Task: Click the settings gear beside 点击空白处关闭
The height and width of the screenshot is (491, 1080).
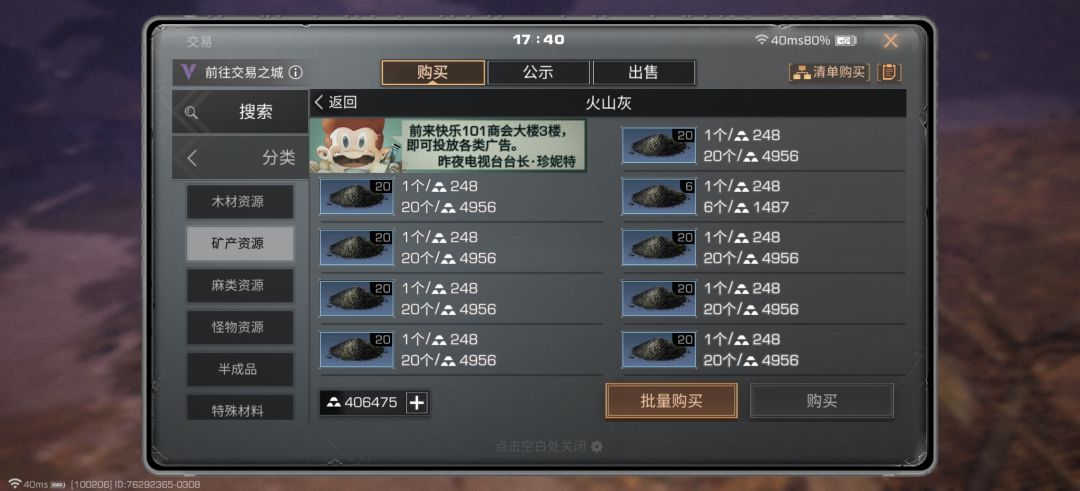Action: (596, 447)
